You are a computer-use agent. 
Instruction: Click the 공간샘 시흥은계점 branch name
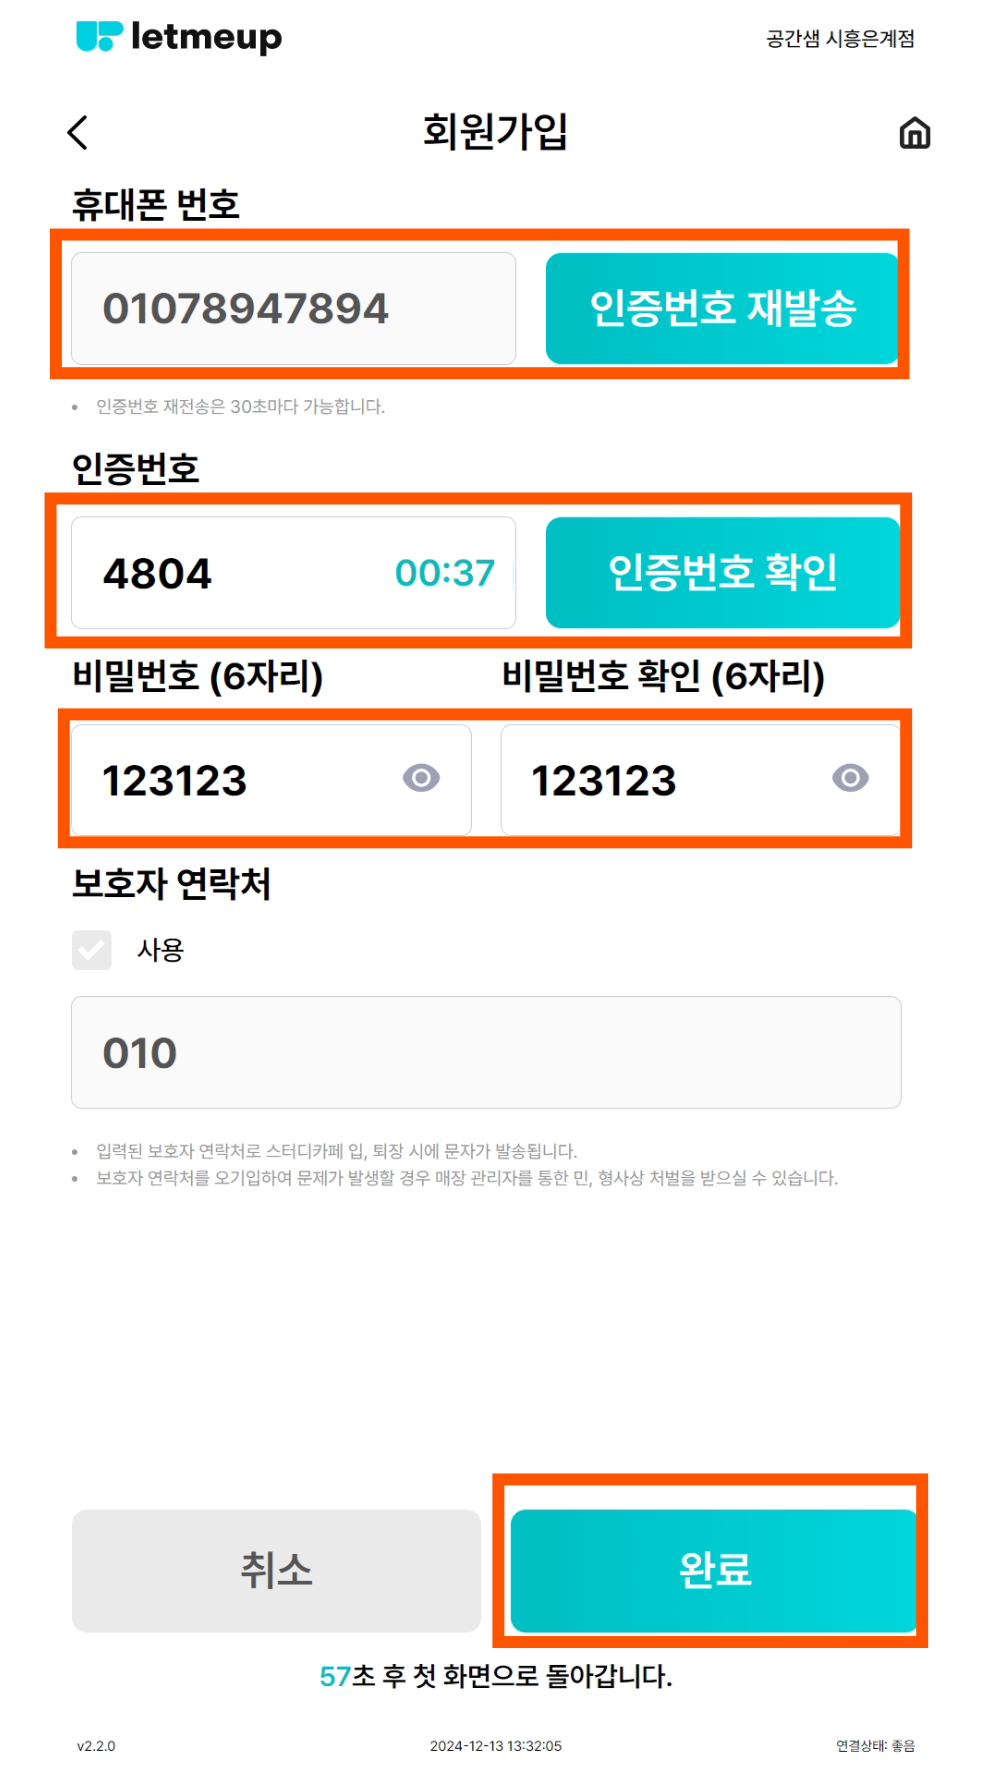[840, 39]
